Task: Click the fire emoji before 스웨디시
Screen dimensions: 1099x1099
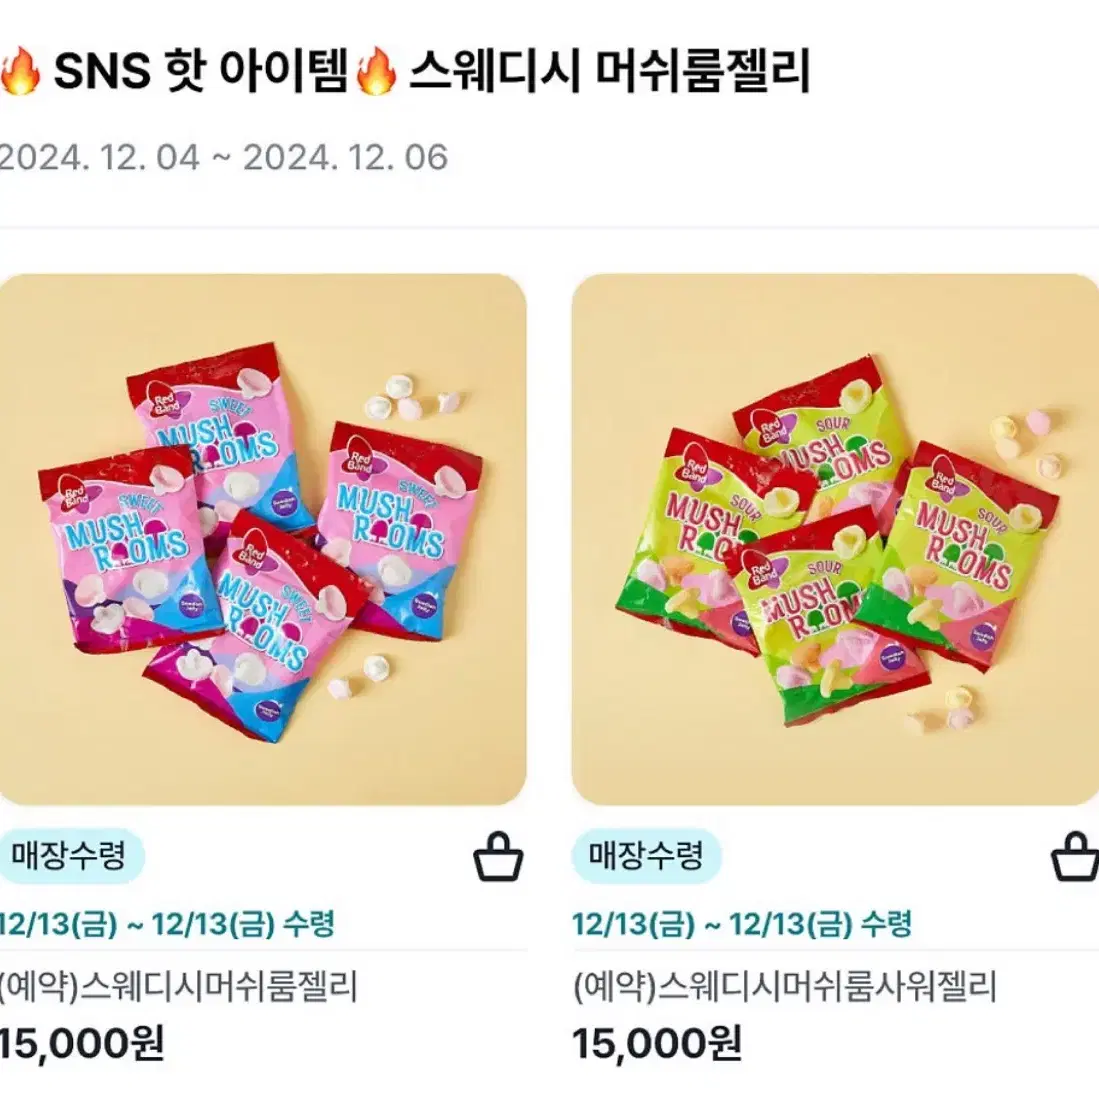Action: click(x=376, y=71)
